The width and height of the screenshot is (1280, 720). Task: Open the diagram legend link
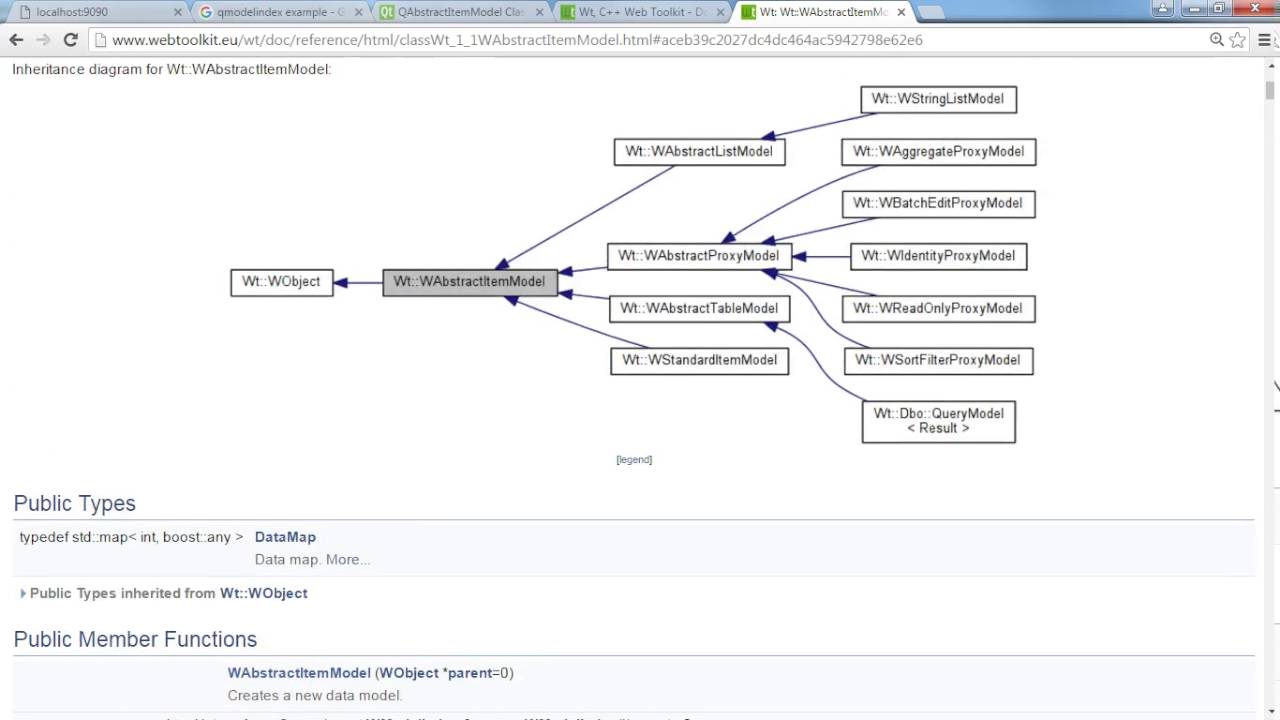pyautogui.click(x=634, y=460)
